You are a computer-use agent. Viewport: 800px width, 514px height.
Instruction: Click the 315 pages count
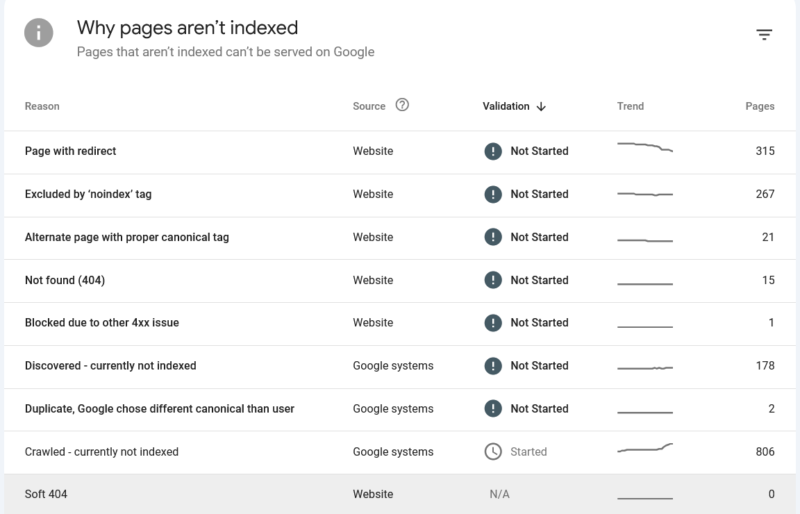click(x=765, y=151)
